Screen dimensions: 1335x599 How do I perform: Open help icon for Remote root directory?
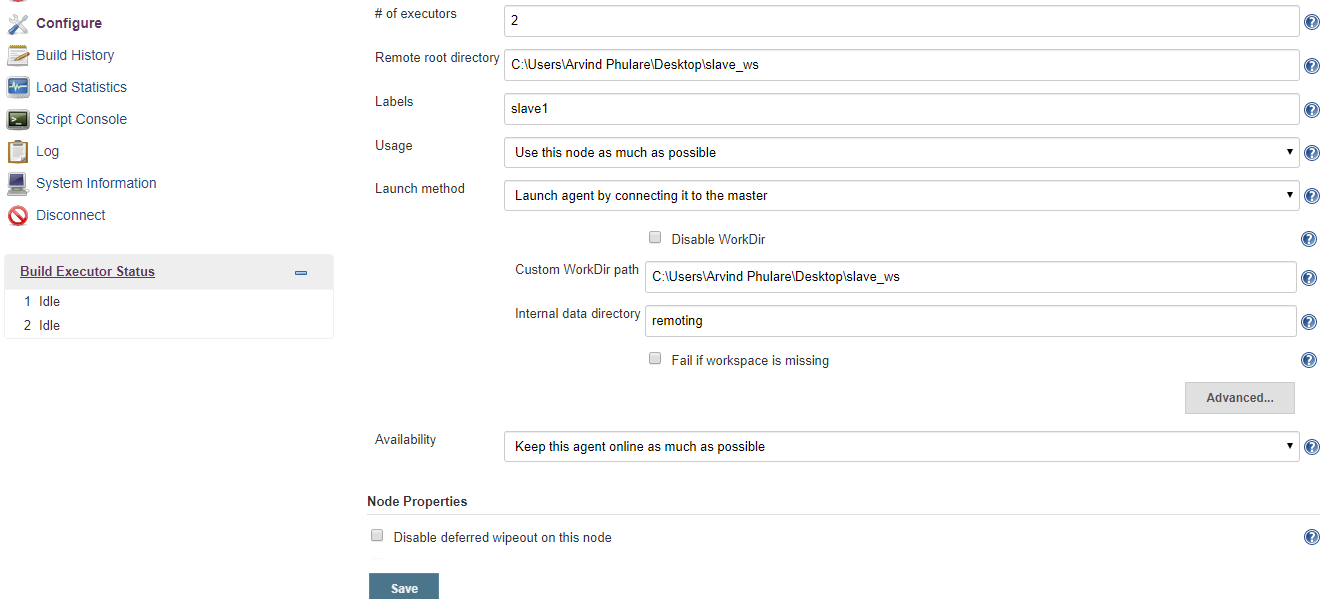(x=1312, y=66)
